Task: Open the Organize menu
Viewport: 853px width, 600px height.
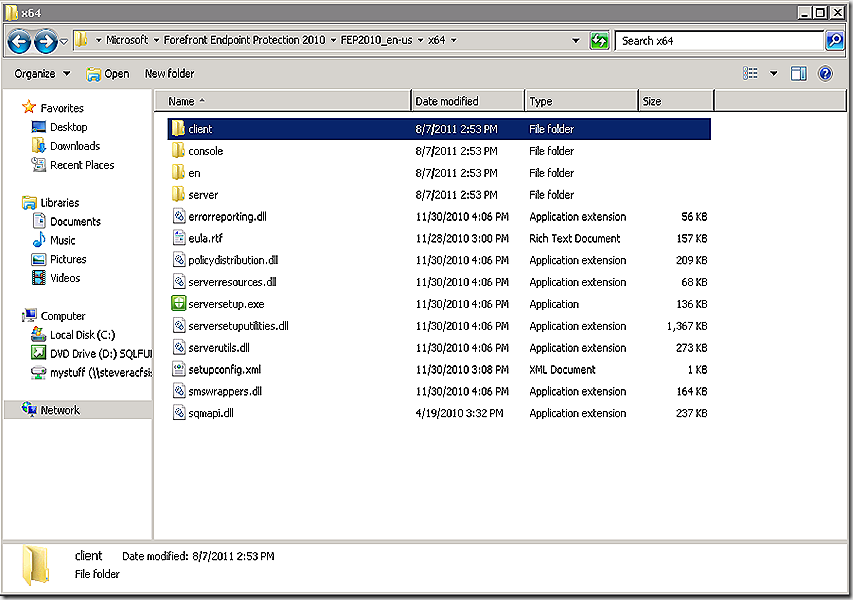Action: [42, 73]
